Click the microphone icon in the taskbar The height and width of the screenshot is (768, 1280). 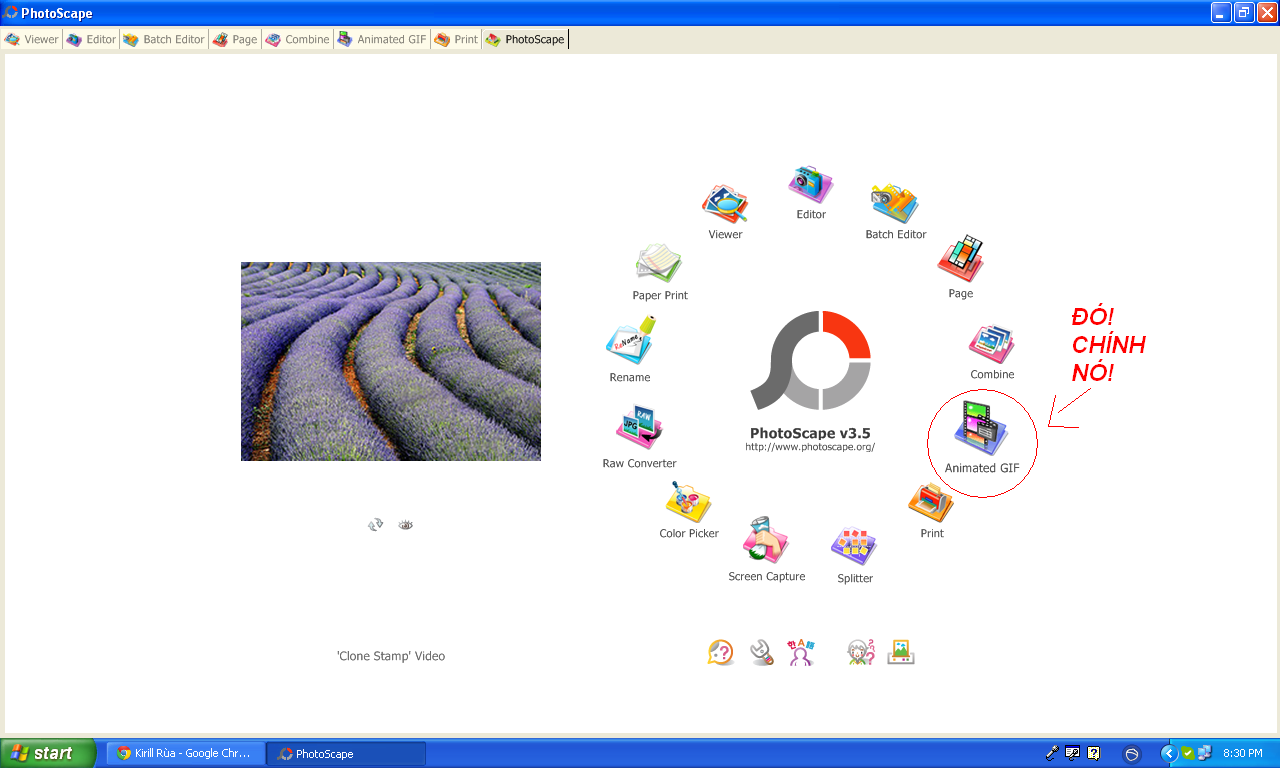(x=1052, y=753)
